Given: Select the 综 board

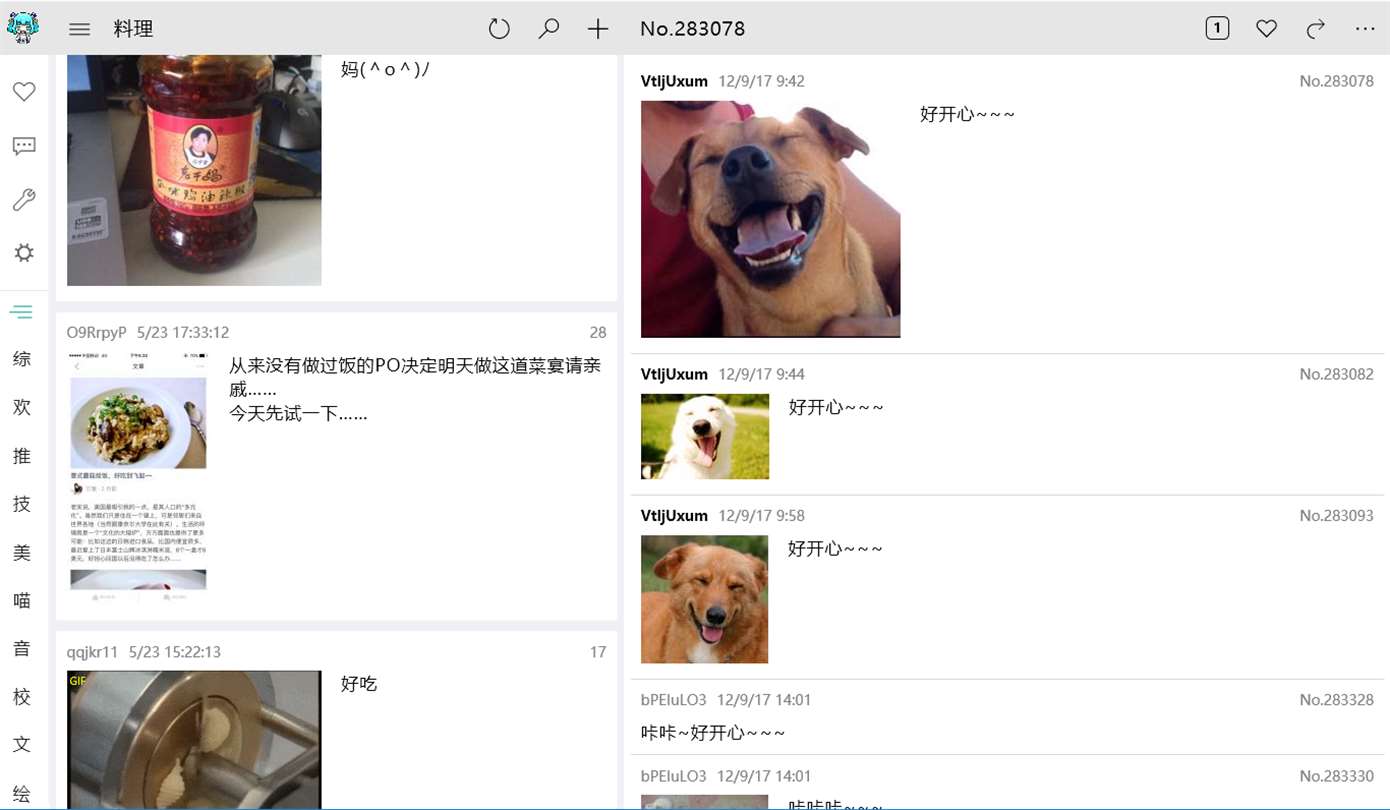Looking at the screenshot, I should [x=22, y=359].
